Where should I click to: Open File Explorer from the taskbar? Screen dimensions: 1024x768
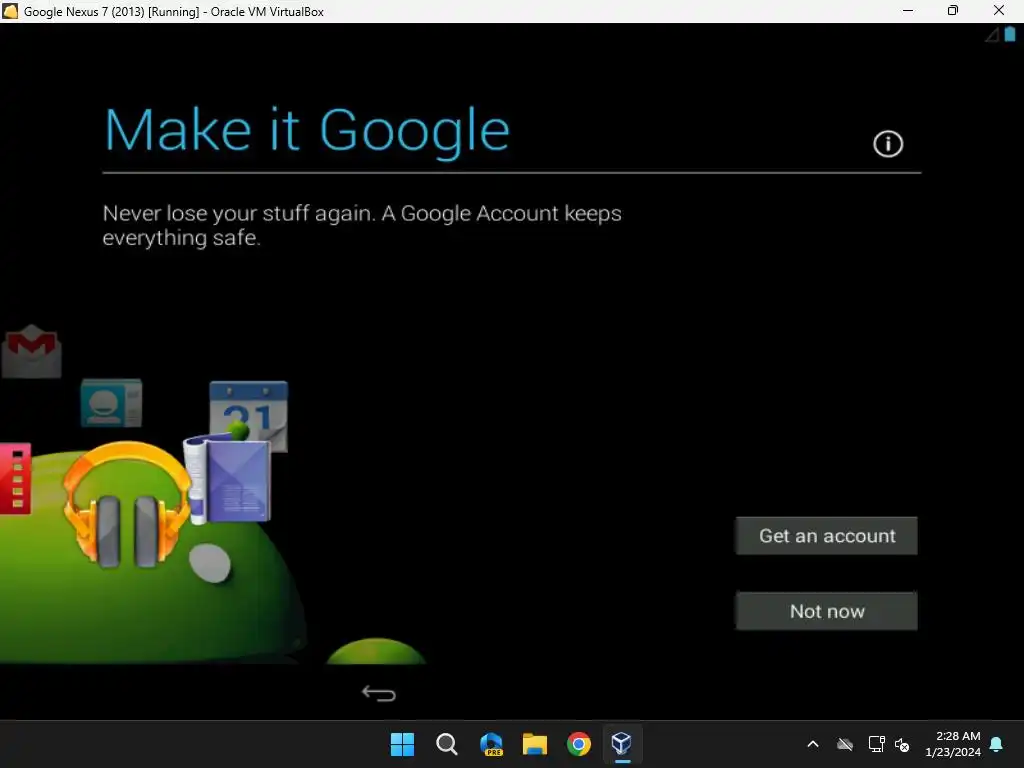click(535, 744)
